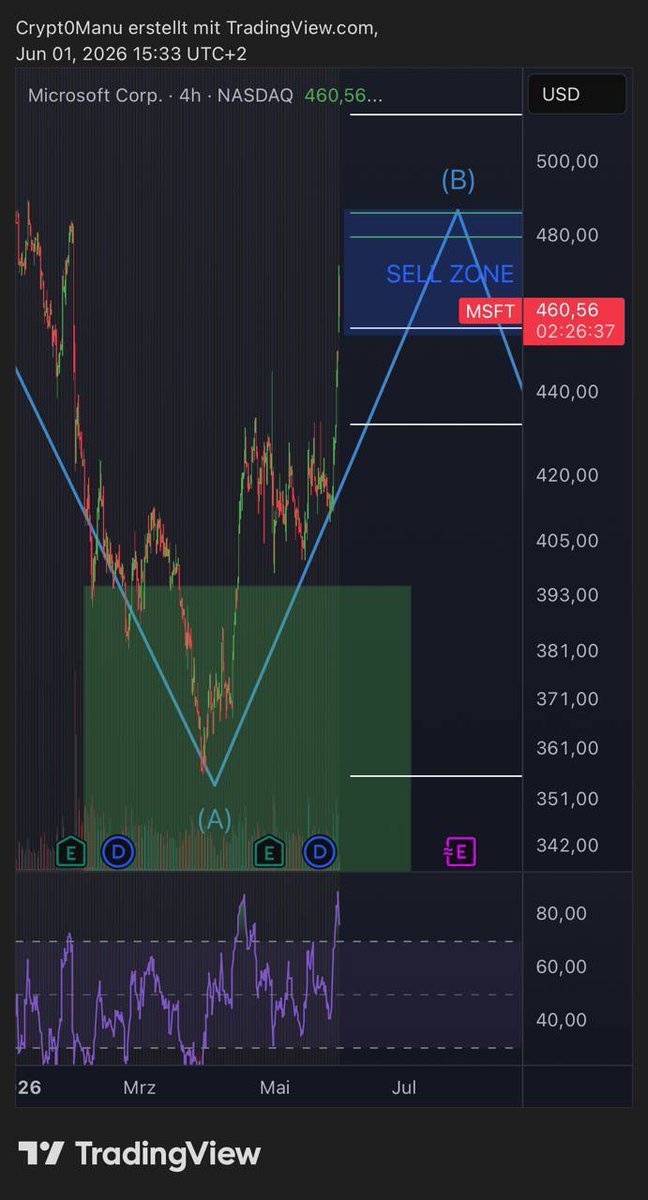Click the magenta upcoming earnings E marker
The height and width of the screenshot is (1200, 648).
460,852
